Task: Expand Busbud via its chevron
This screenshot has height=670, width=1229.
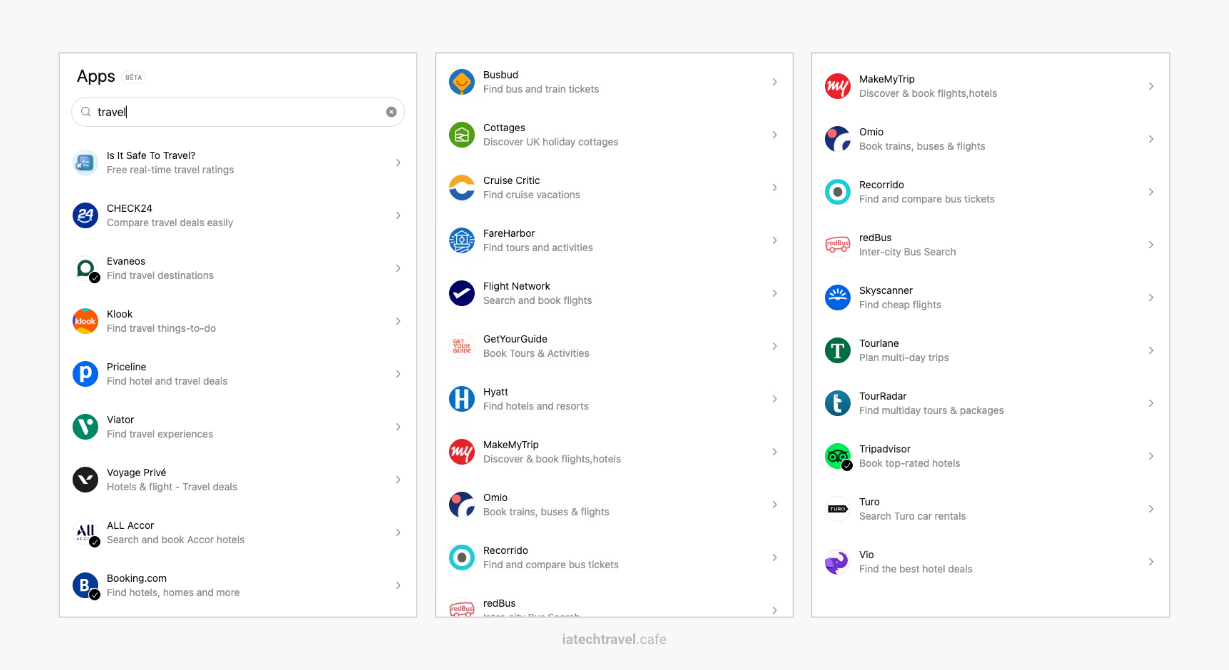Action: pos(774,82)
